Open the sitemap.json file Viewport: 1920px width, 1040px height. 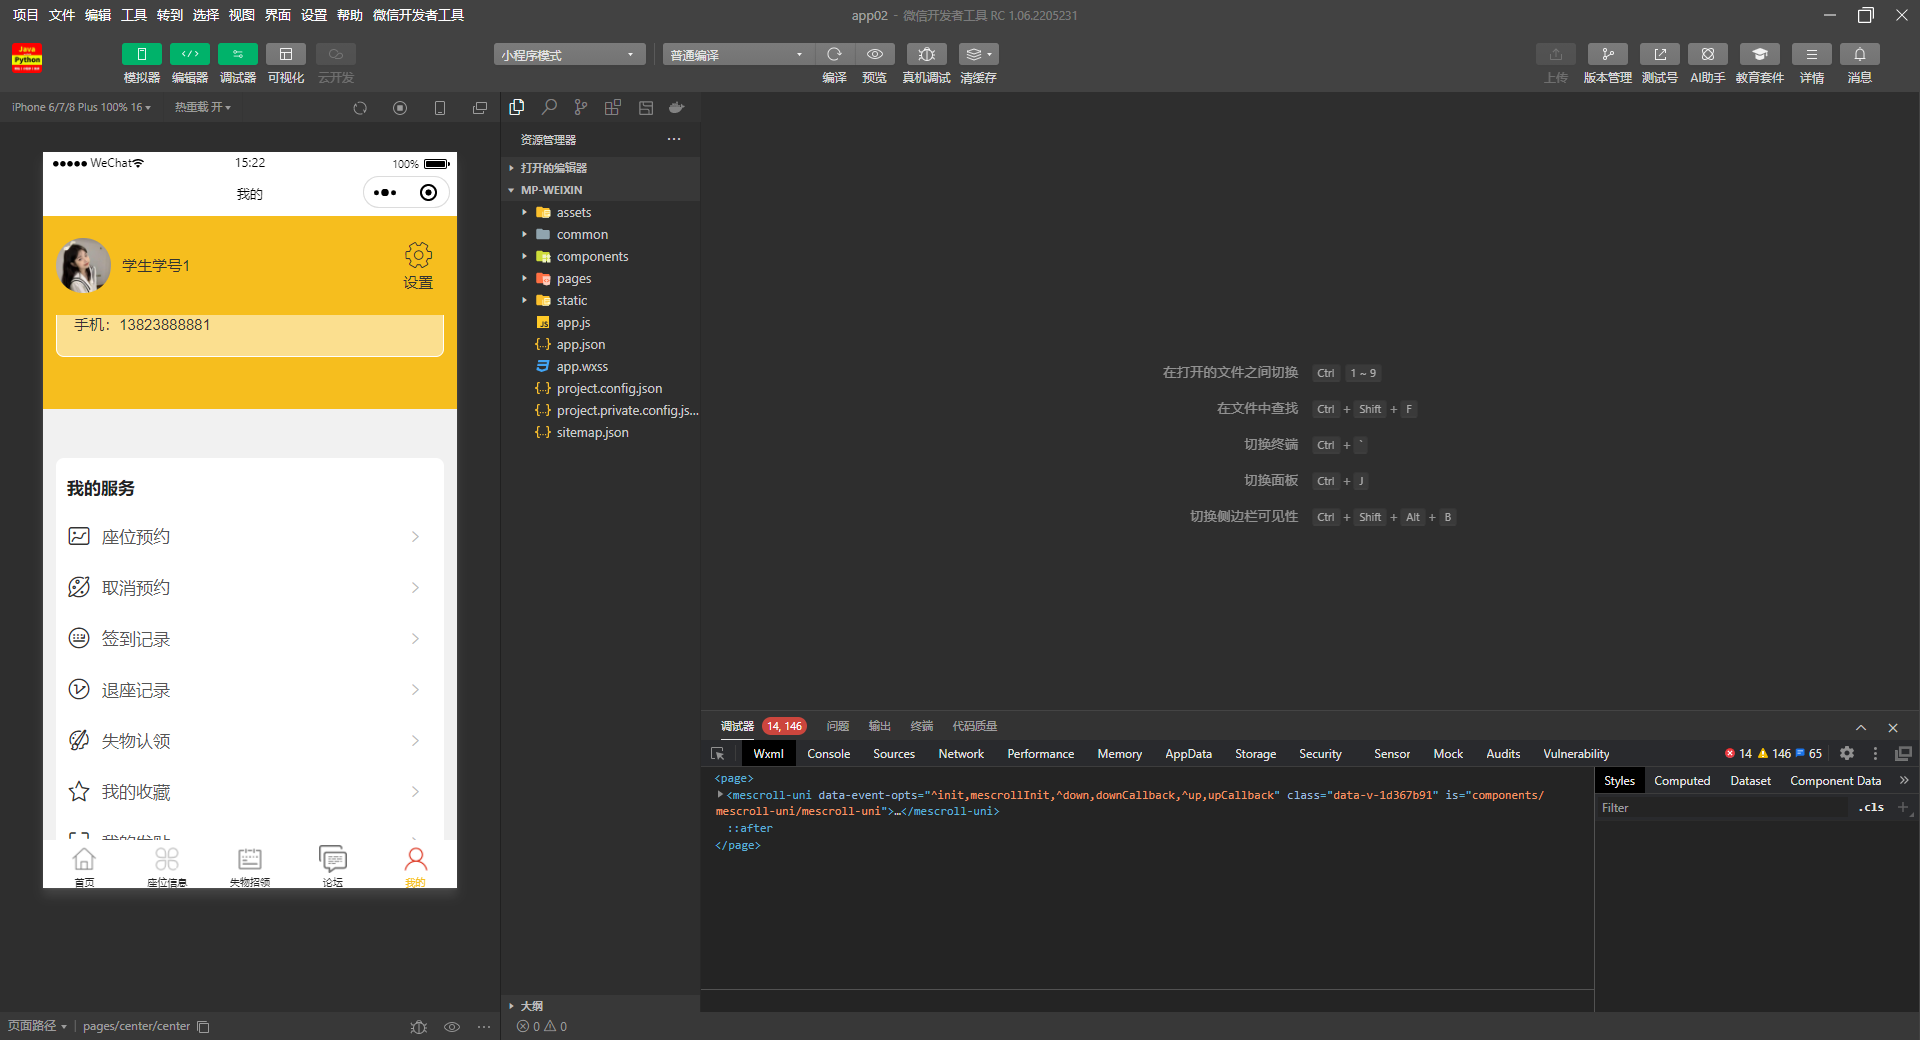pos(600,432)
